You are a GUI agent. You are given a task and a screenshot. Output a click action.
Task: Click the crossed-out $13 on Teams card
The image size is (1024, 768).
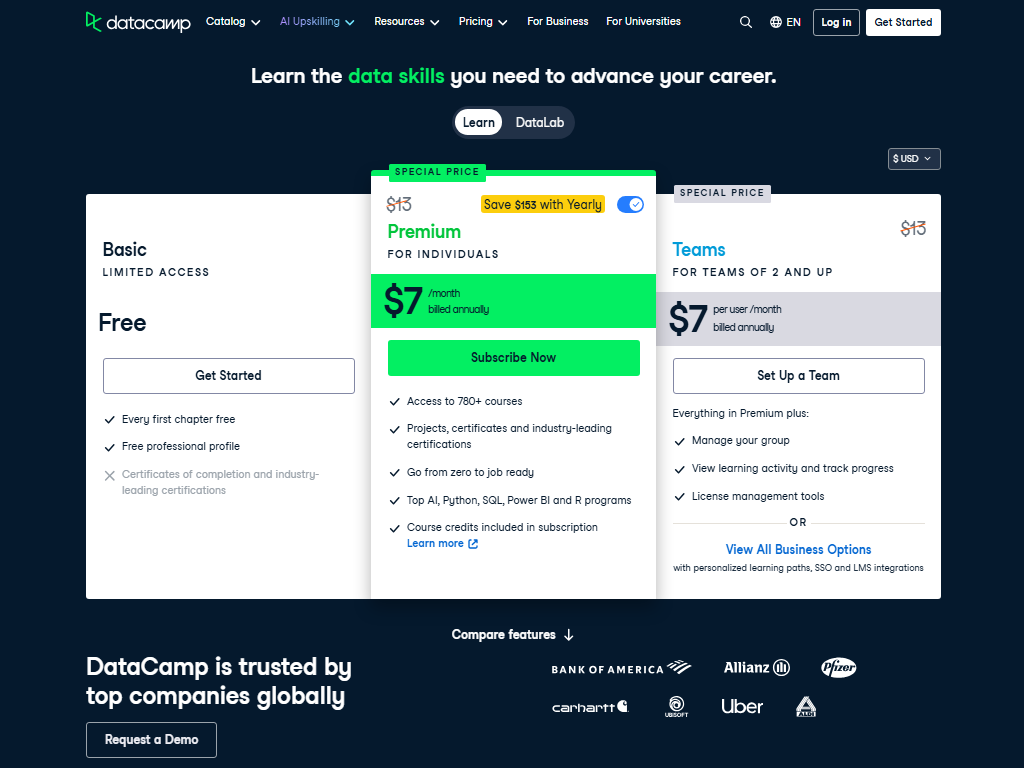pyautogui.click(x=913, y=229)
